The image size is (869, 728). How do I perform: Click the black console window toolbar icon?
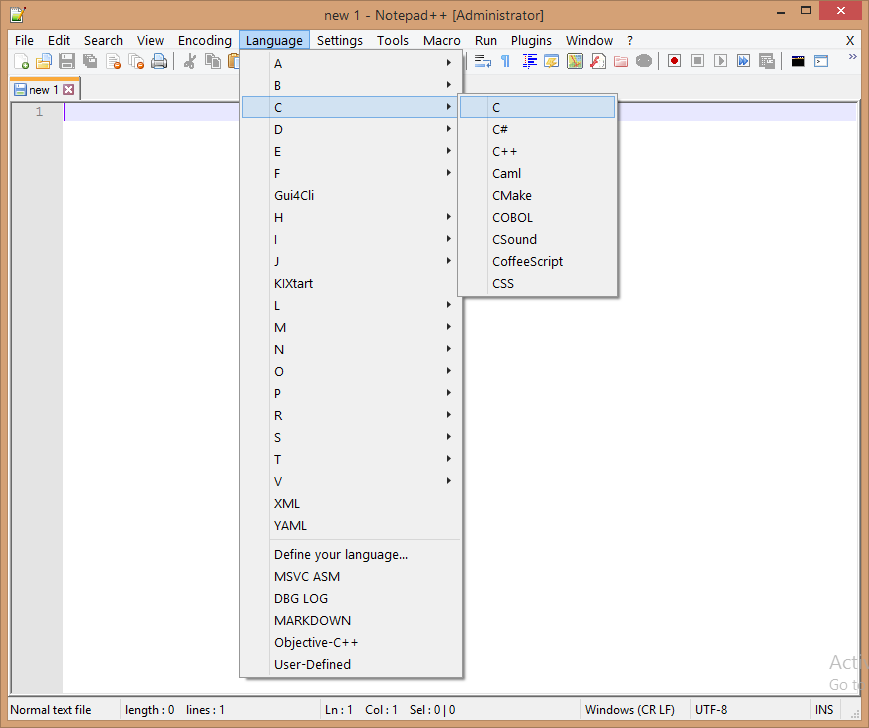pyautogui.click(x=798, y=61)
